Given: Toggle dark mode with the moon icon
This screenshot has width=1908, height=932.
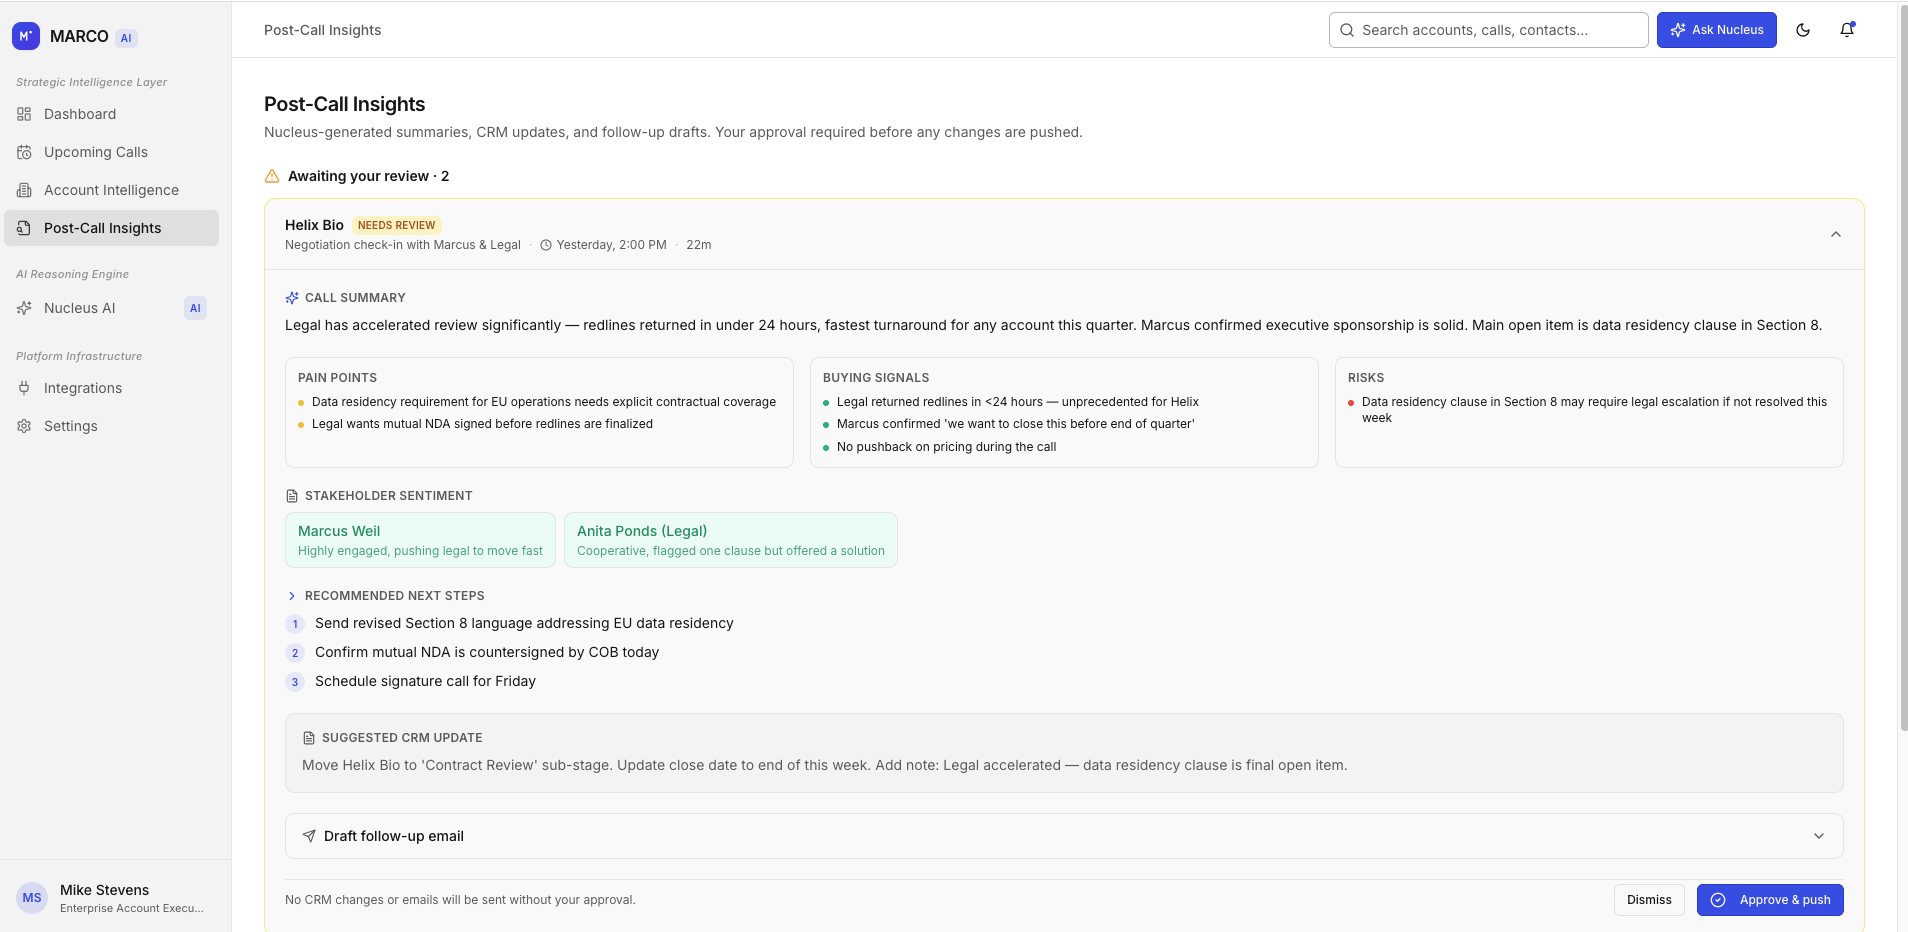Looking at the screenshot, I should (x=1803, y=30).
